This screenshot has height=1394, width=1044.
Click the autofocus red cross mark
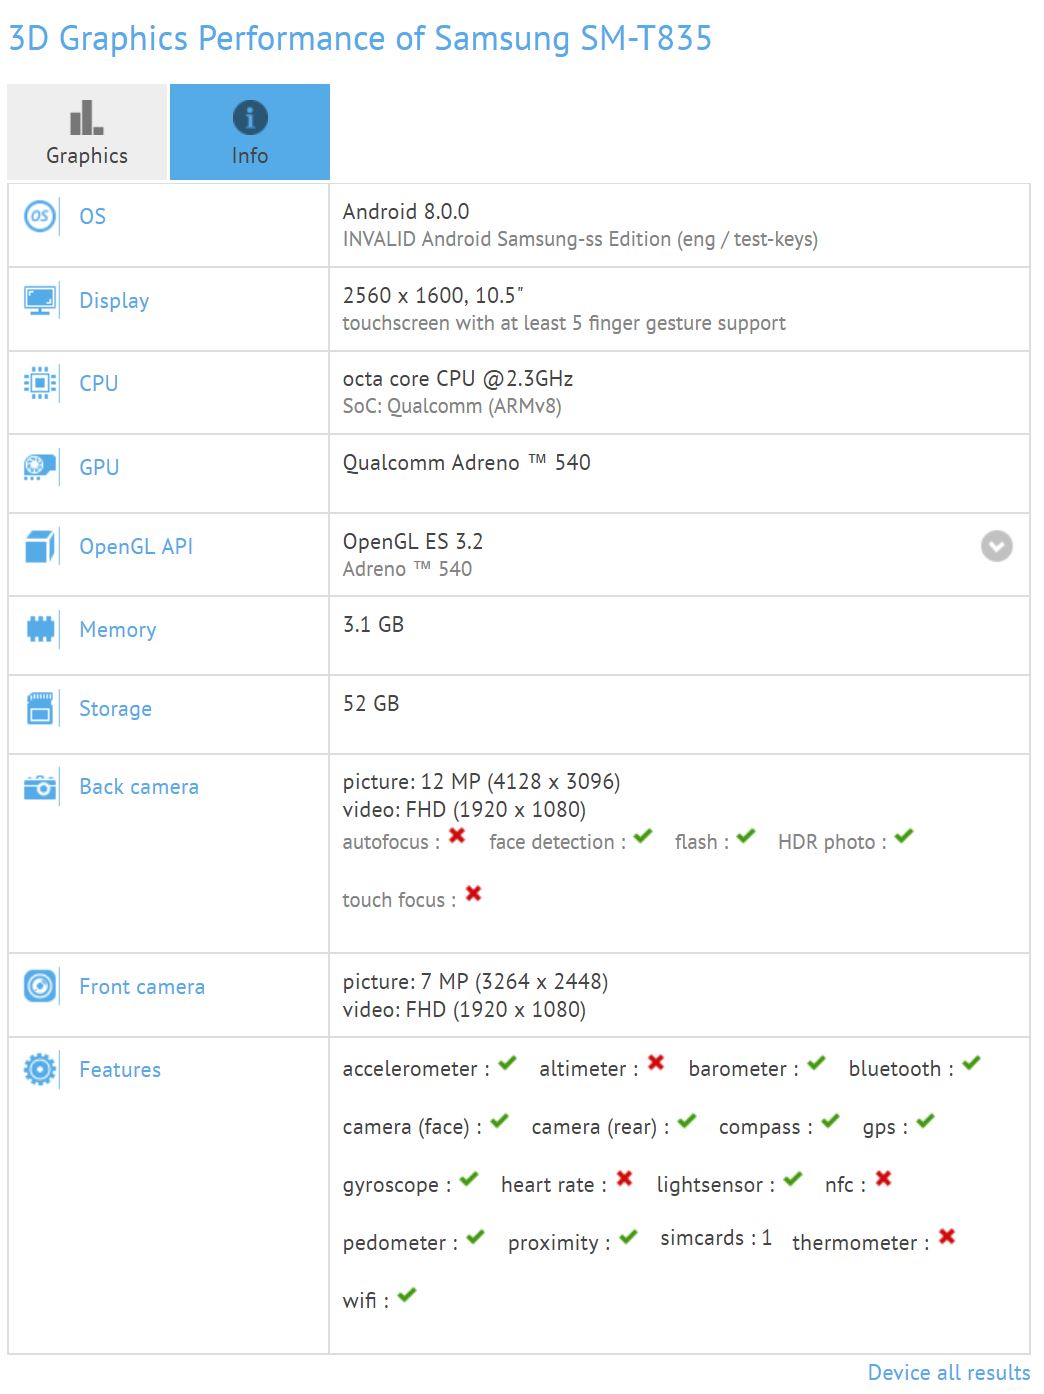click(x=457, y=835)
